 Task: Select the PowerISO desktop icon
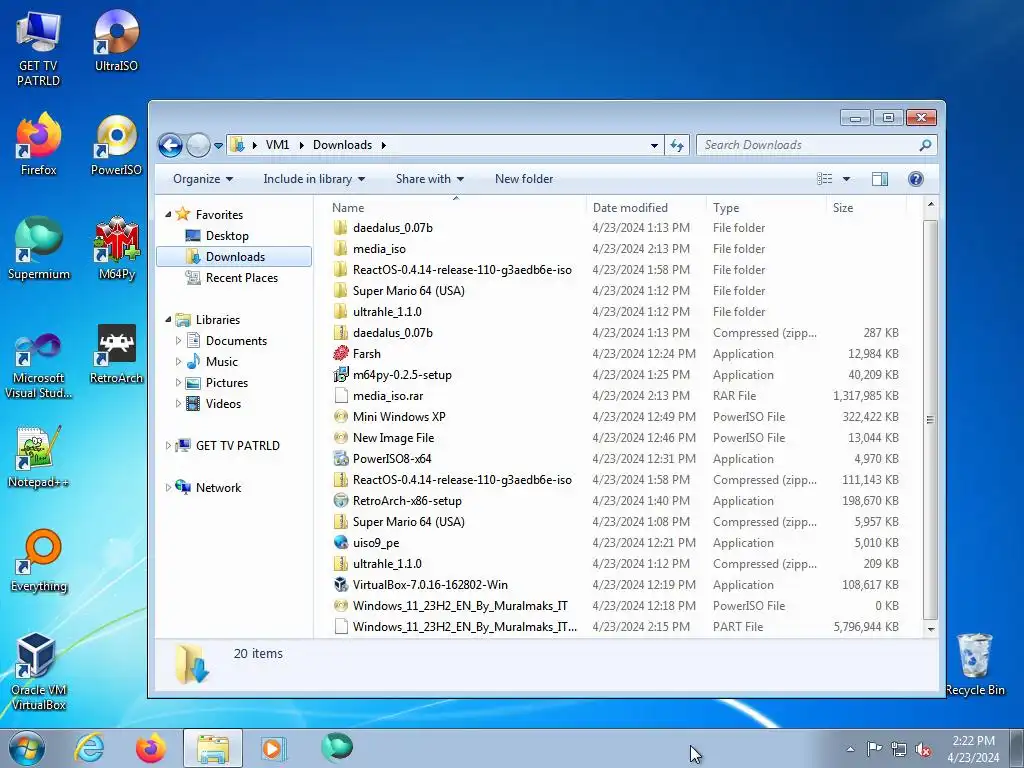point(116,145)
